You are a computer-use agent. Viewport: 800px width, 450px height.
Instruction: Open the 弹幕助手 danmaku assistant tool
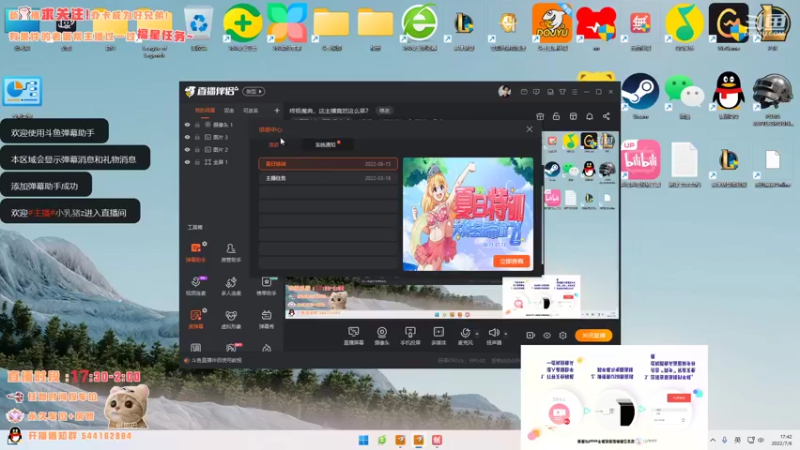click(x=196, y=252)
